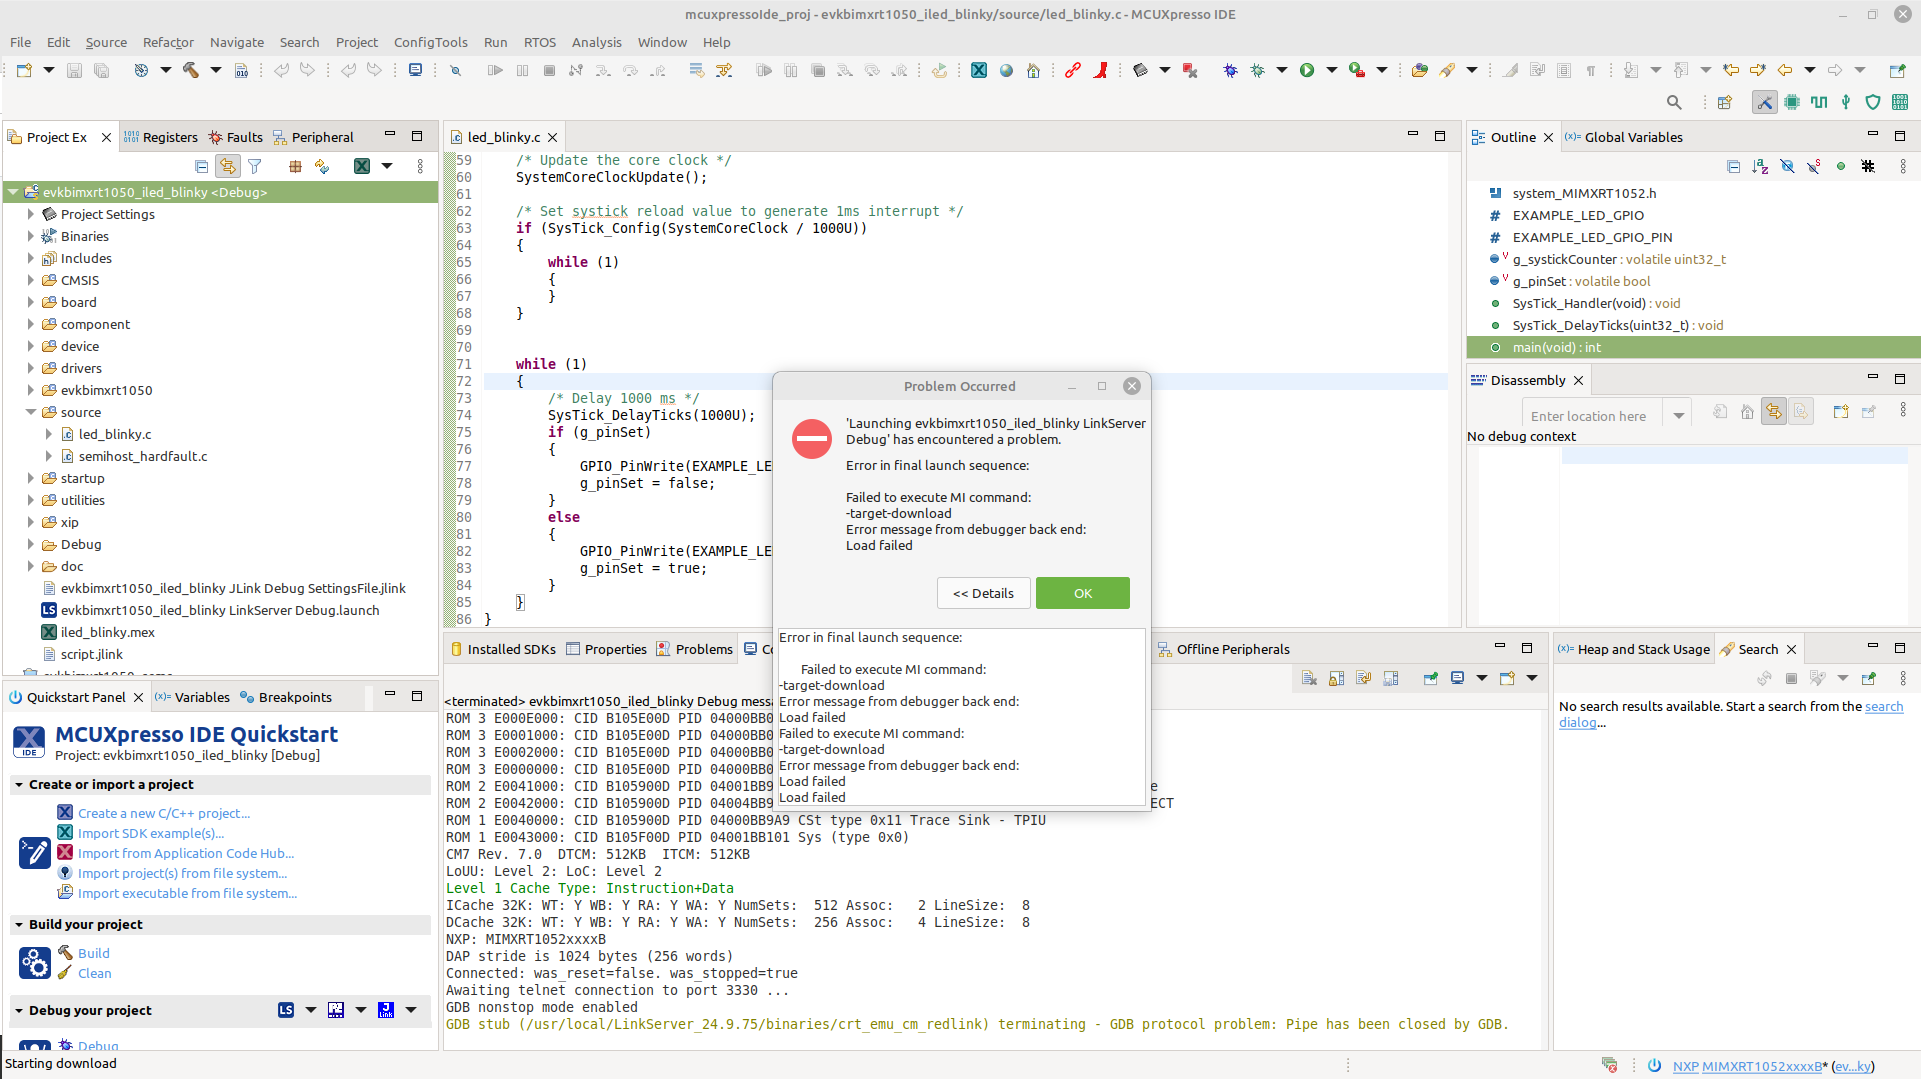
Task: Select main(void) : int in the Outline
Action: click(x=1556, y=347)
